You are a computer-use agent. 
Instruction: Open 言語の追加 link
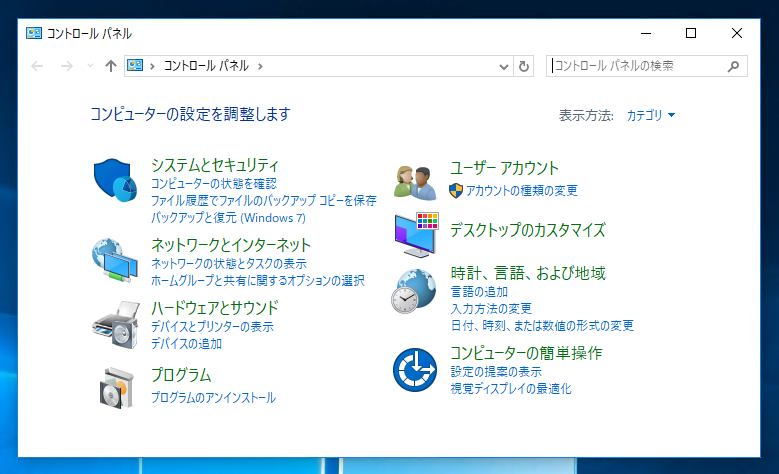(x=479, y=292)
